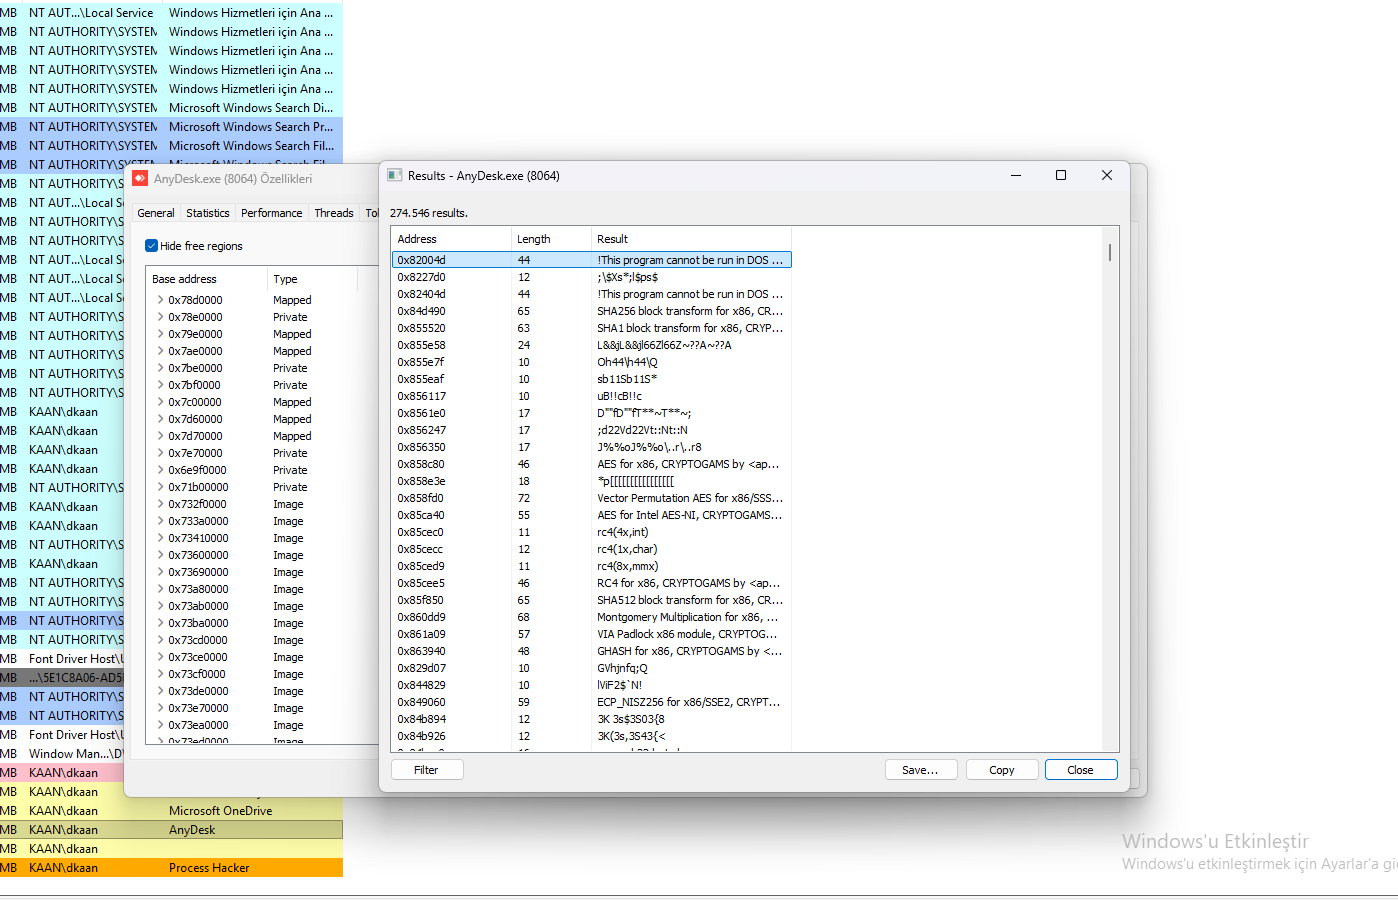This screenshot has width=1398, height=900.
Task: Expand memory region 0x7bf0000
Action: [x=160, y=385]
